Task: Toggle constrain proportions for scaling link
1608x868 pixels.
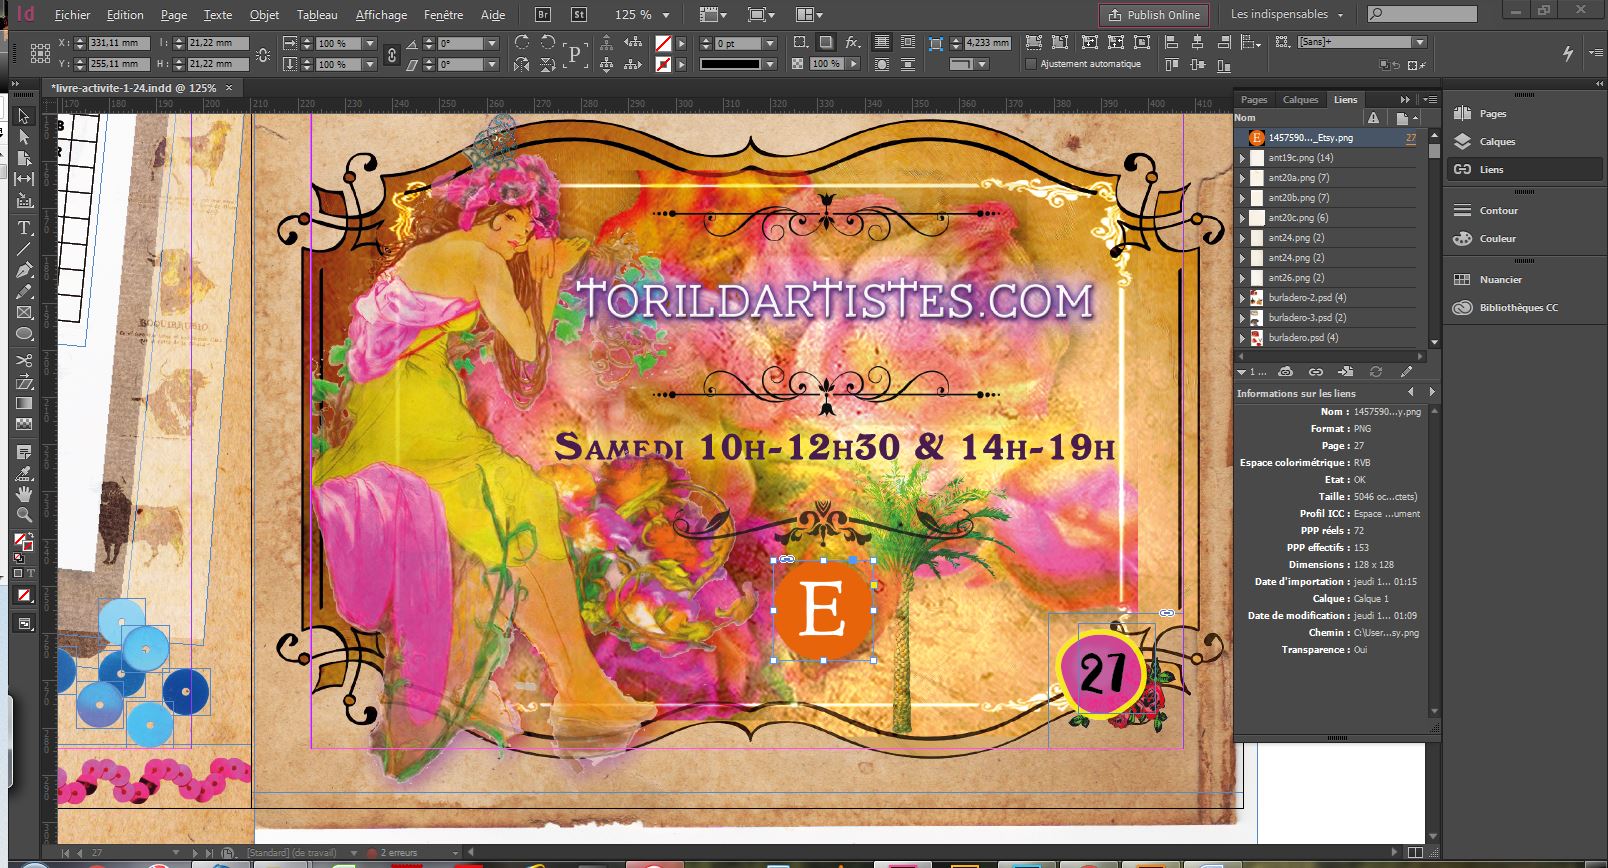Action: tap(391, 54)
